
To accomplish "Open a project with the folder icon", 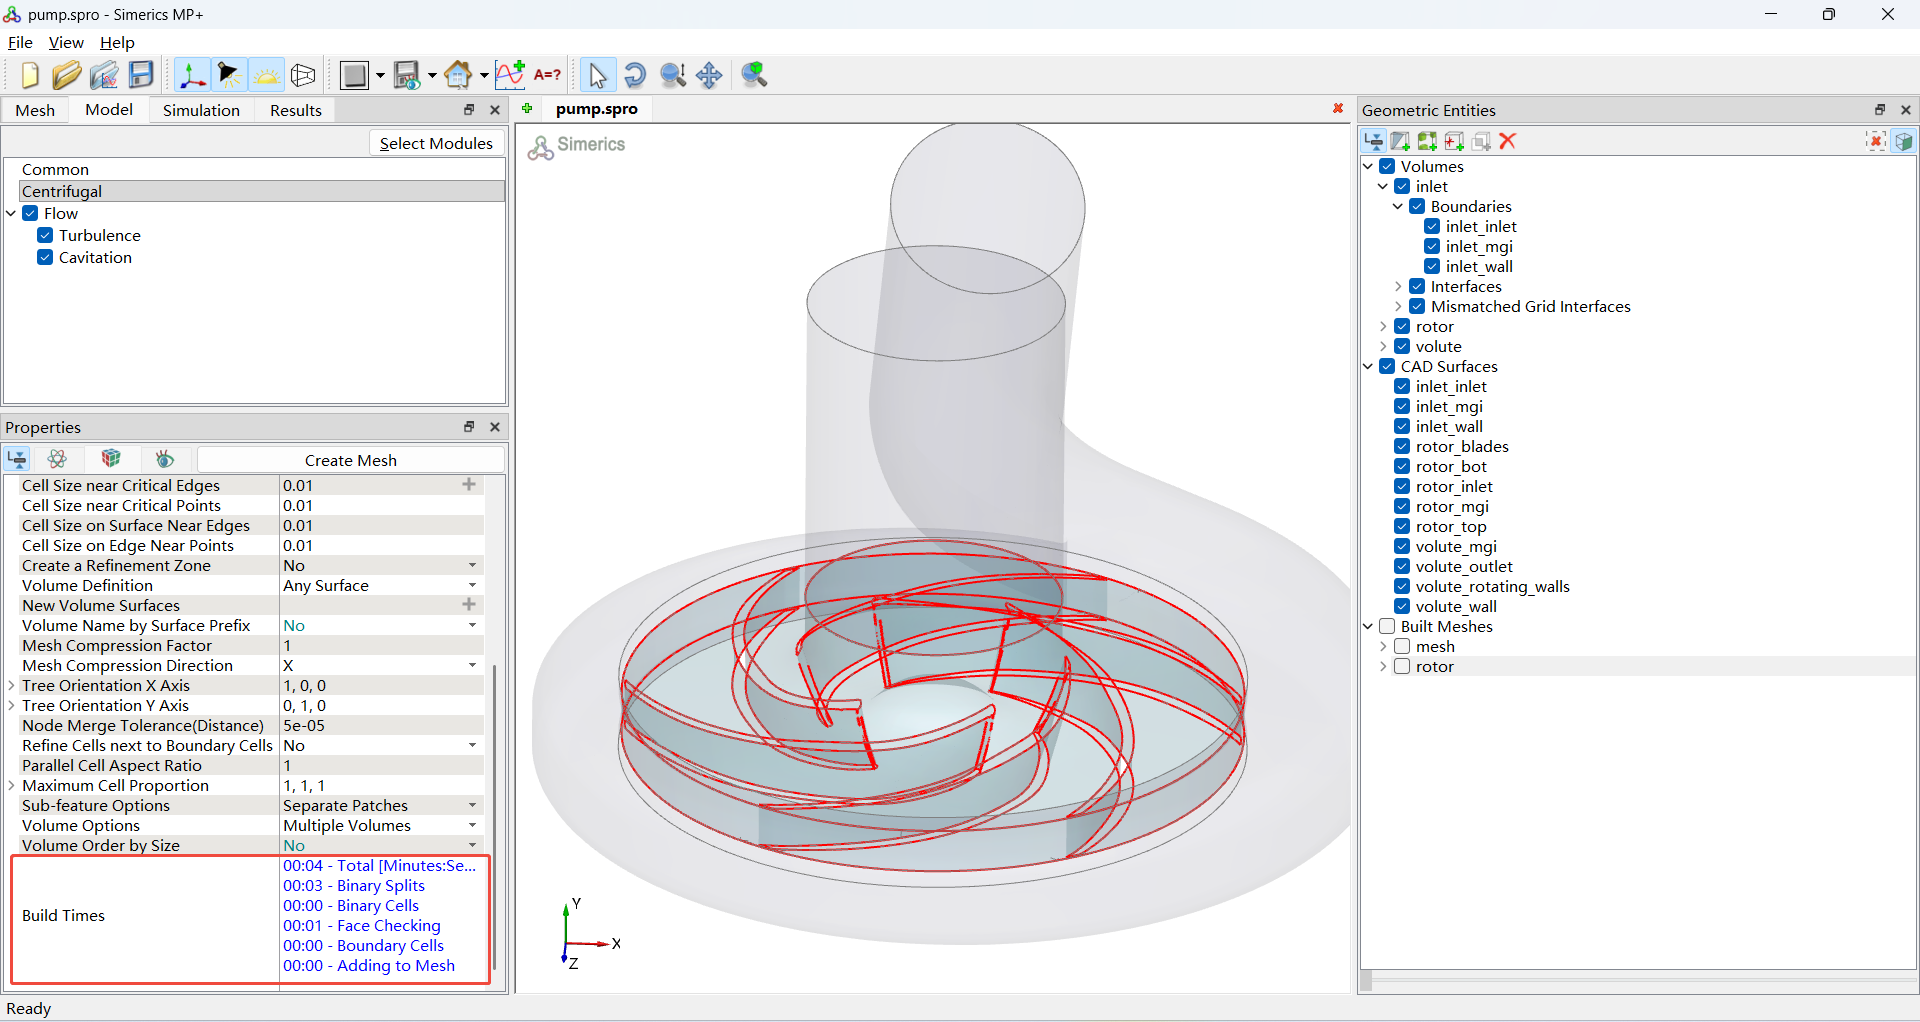I will tap(66, 75).
